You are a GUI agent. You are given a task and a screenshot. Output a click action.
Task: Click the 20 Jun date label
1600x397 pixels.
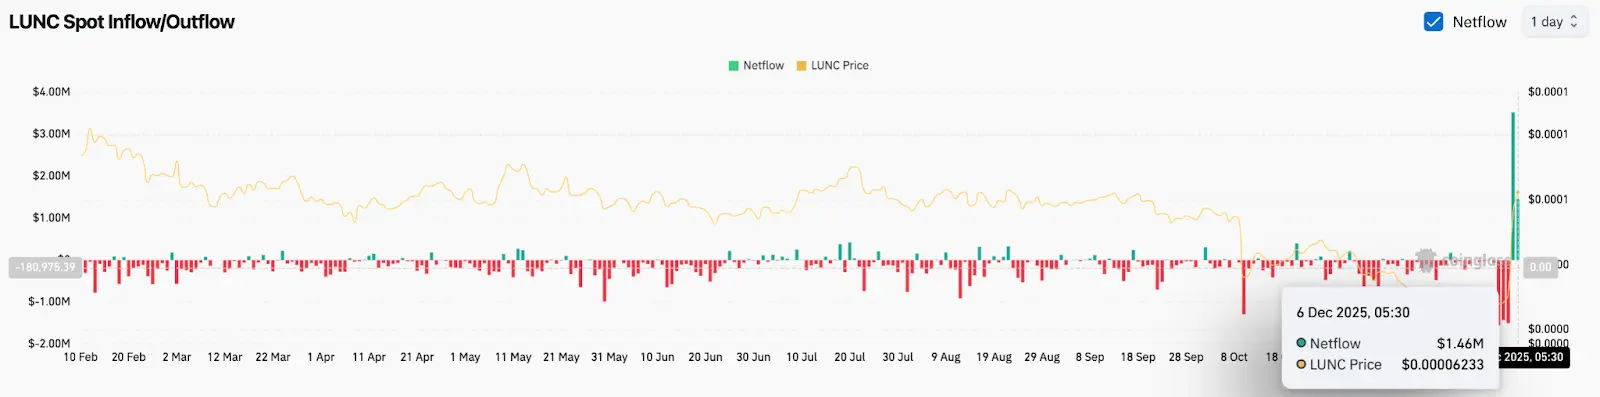(705, 357)
